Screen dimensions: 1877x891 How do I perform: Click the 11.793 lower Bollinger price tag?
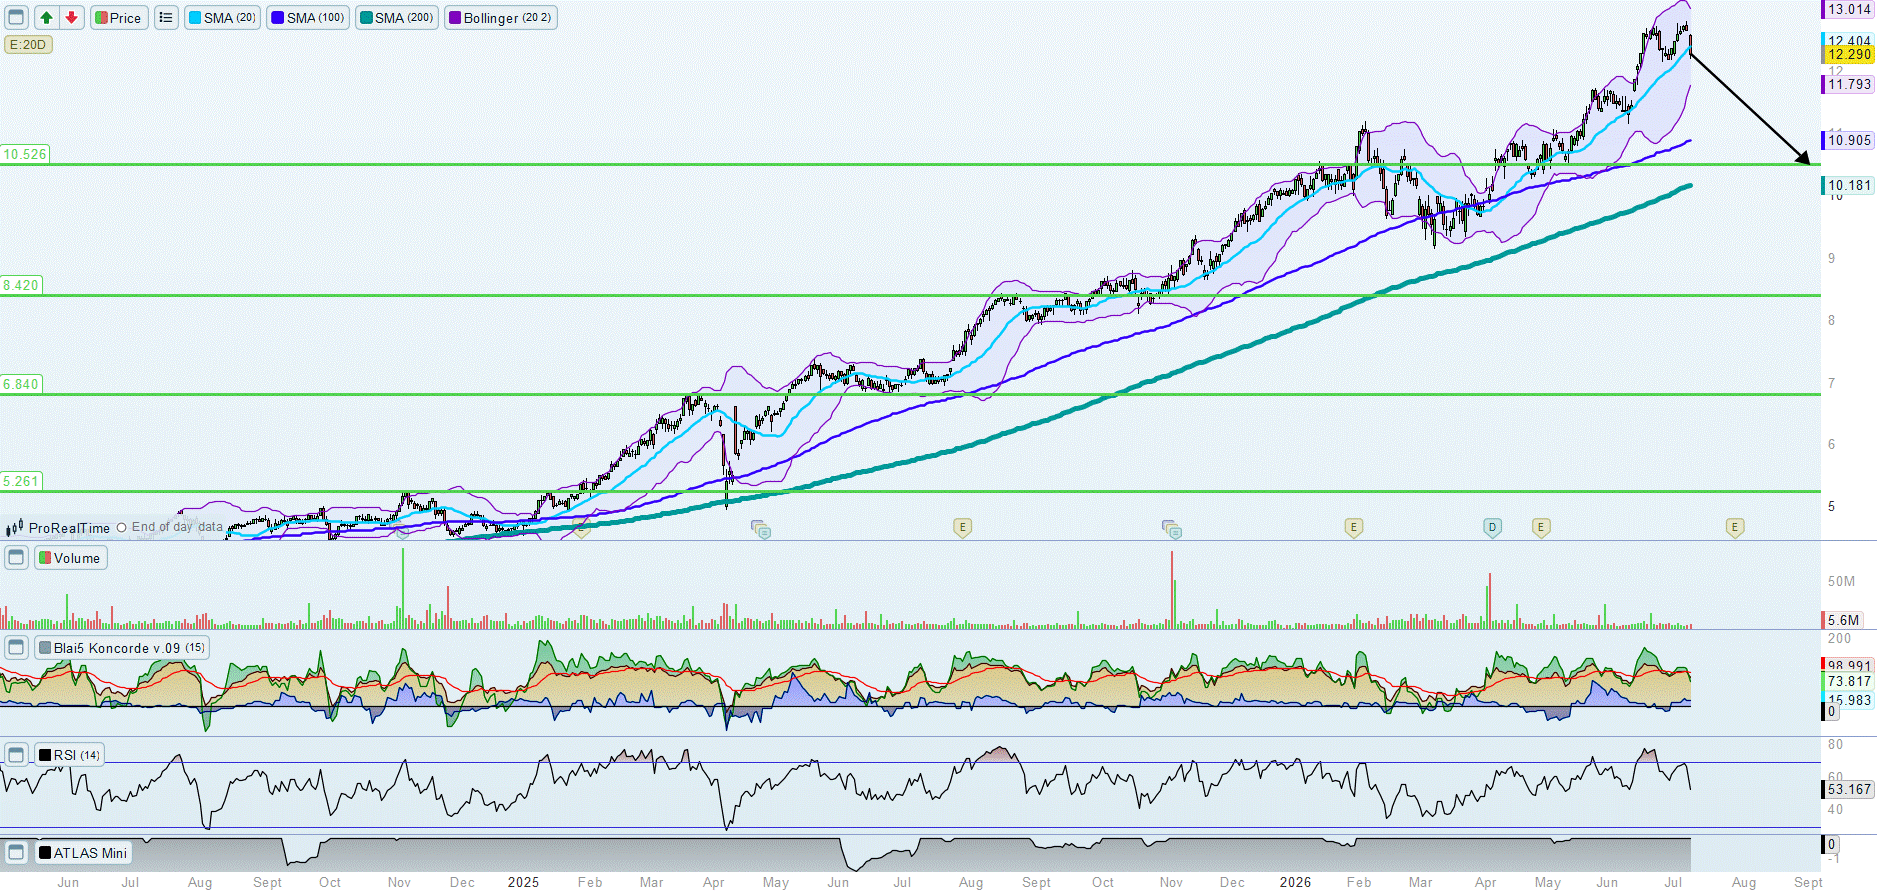1848,85
